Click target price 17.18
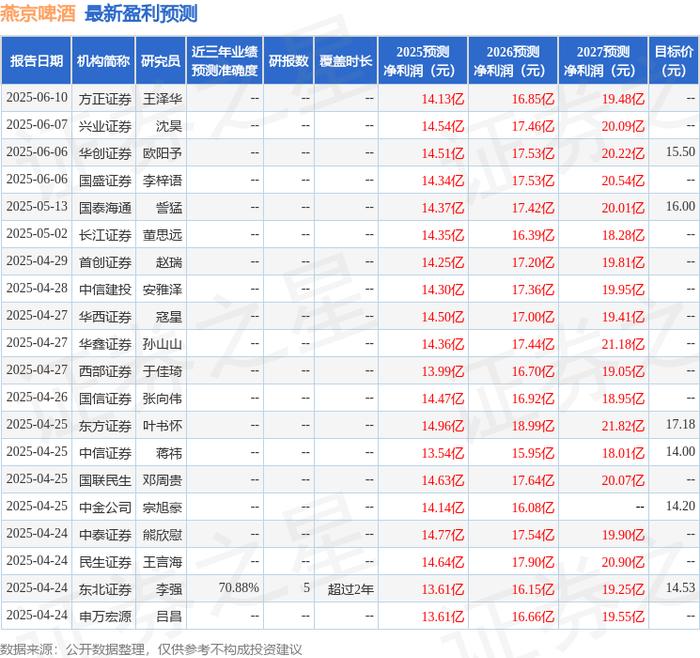Screen dimensions: 700x658 point(680,424)
